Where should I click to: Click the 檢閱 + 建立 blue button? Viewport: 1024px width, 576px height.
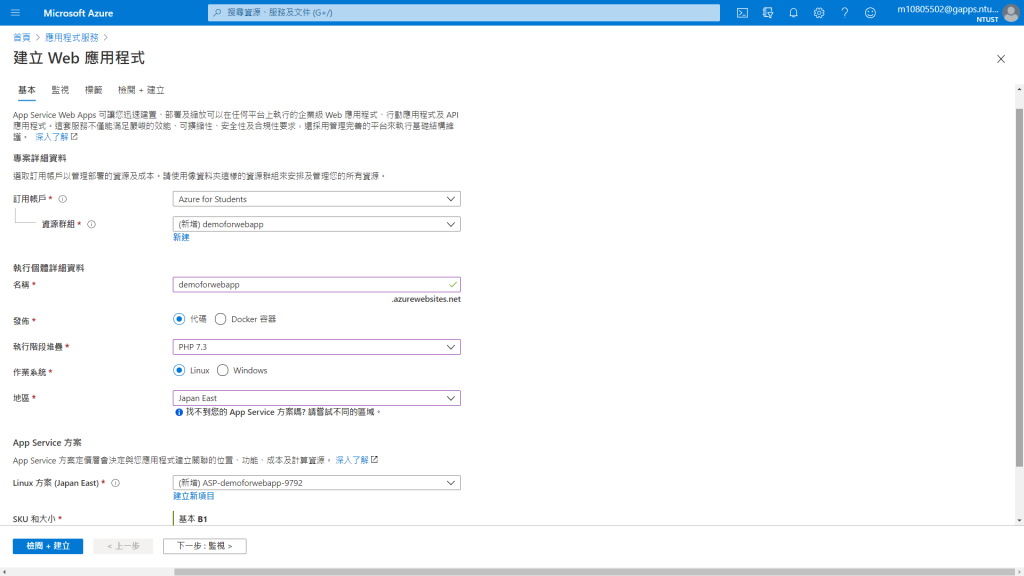pos(48,546)
